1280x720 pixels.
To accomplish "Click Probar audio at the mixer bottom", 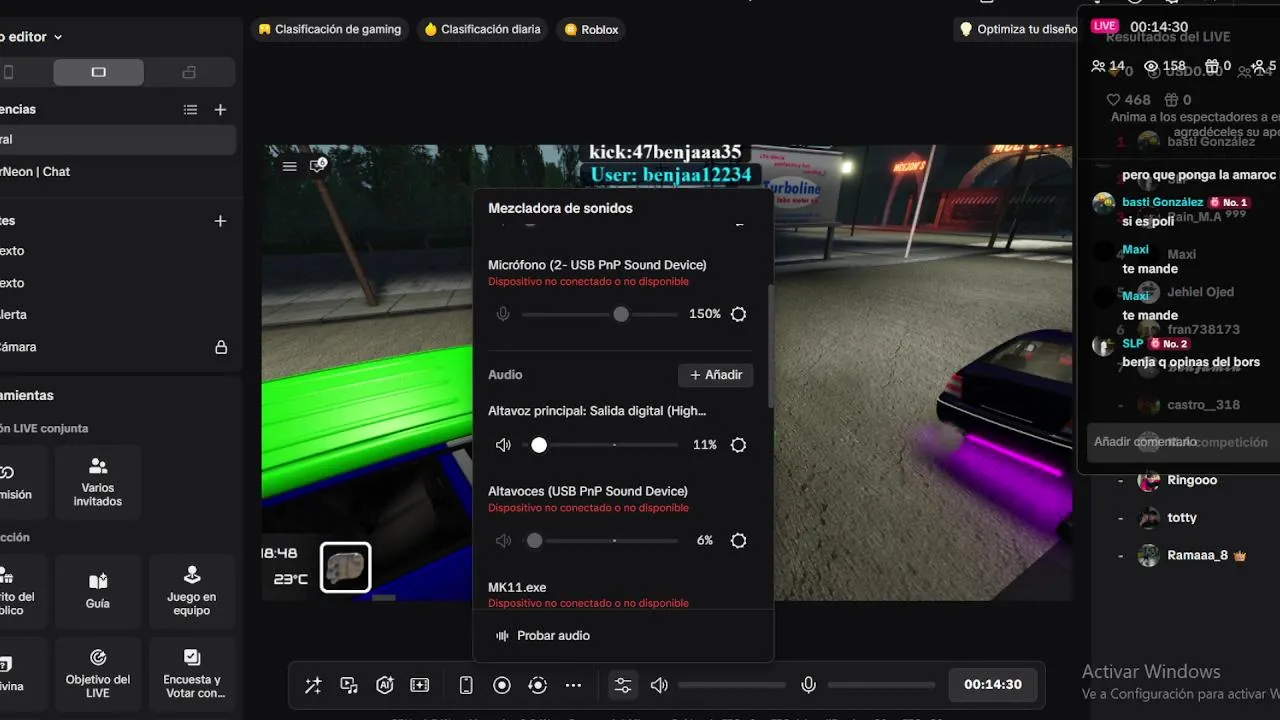I will (543, 636).
